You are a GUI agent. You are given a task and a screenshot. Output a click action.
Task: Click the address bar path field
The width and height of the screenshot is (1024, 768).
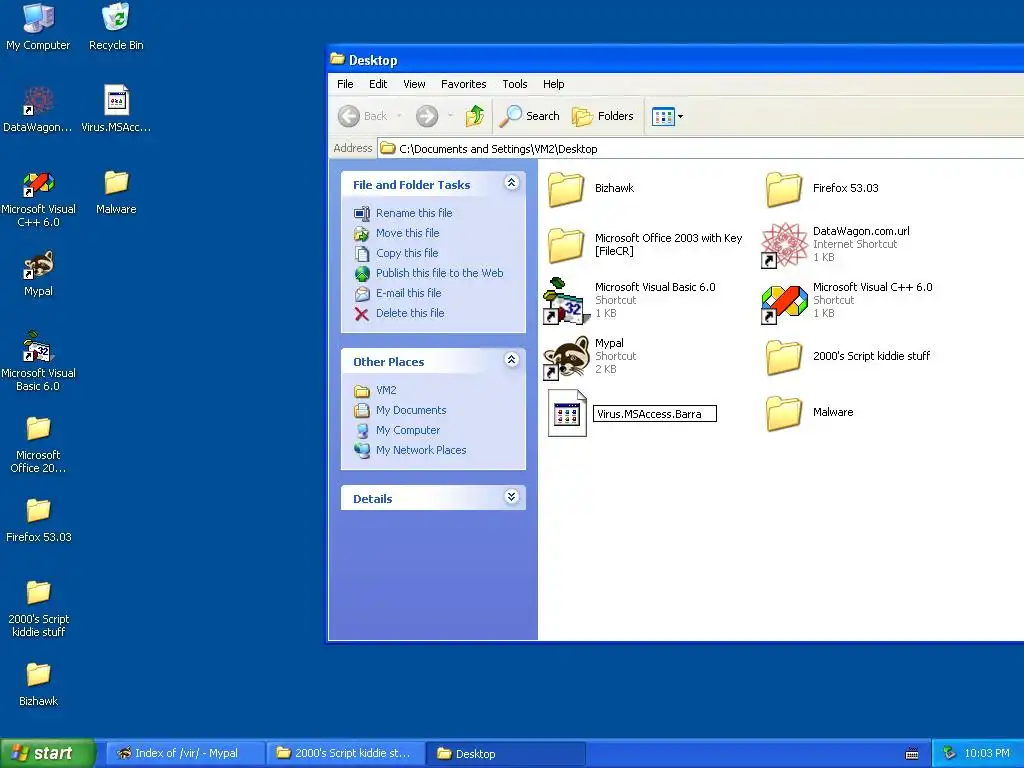(x=700, y=149)
